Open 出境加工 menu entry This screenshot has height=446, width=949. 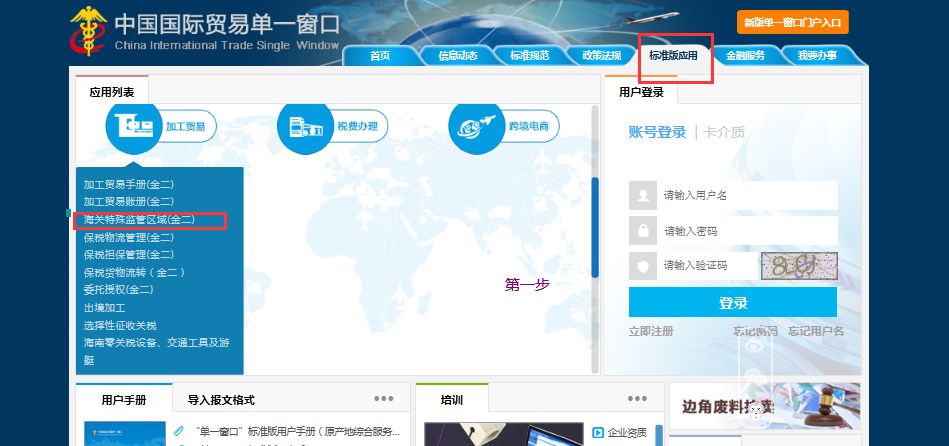104,308
